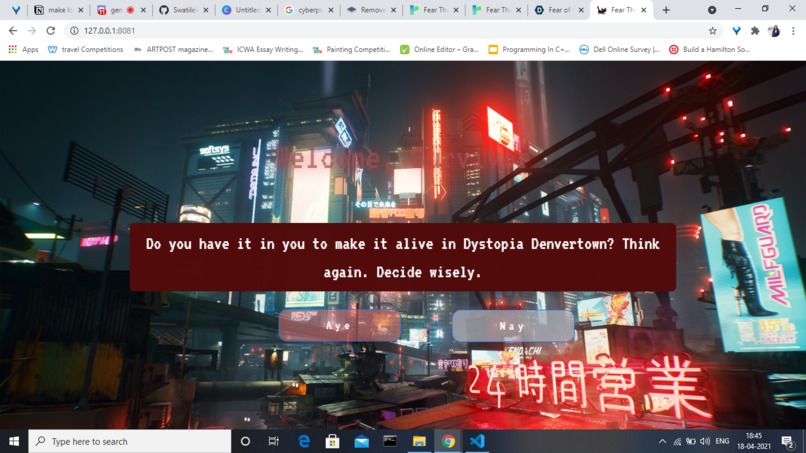Image resolution: width=806 pixels, height=453 pixels.
Task: Open the Extensions puzzle menu
Action: [755, 31]
